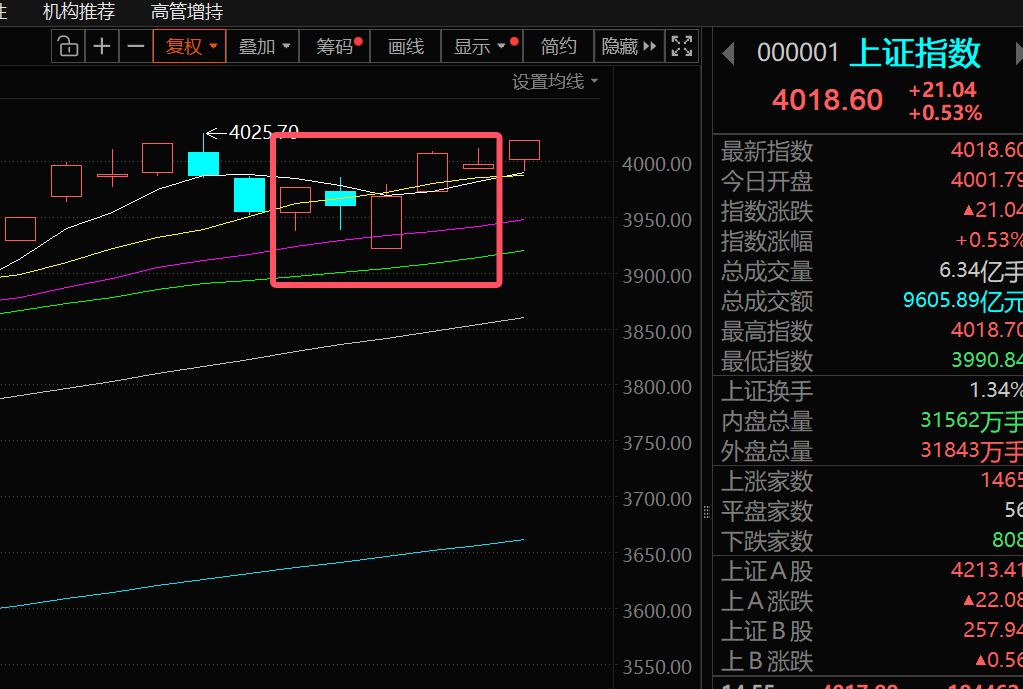Click the latest candlestick on chart

[x=524, y=151]
